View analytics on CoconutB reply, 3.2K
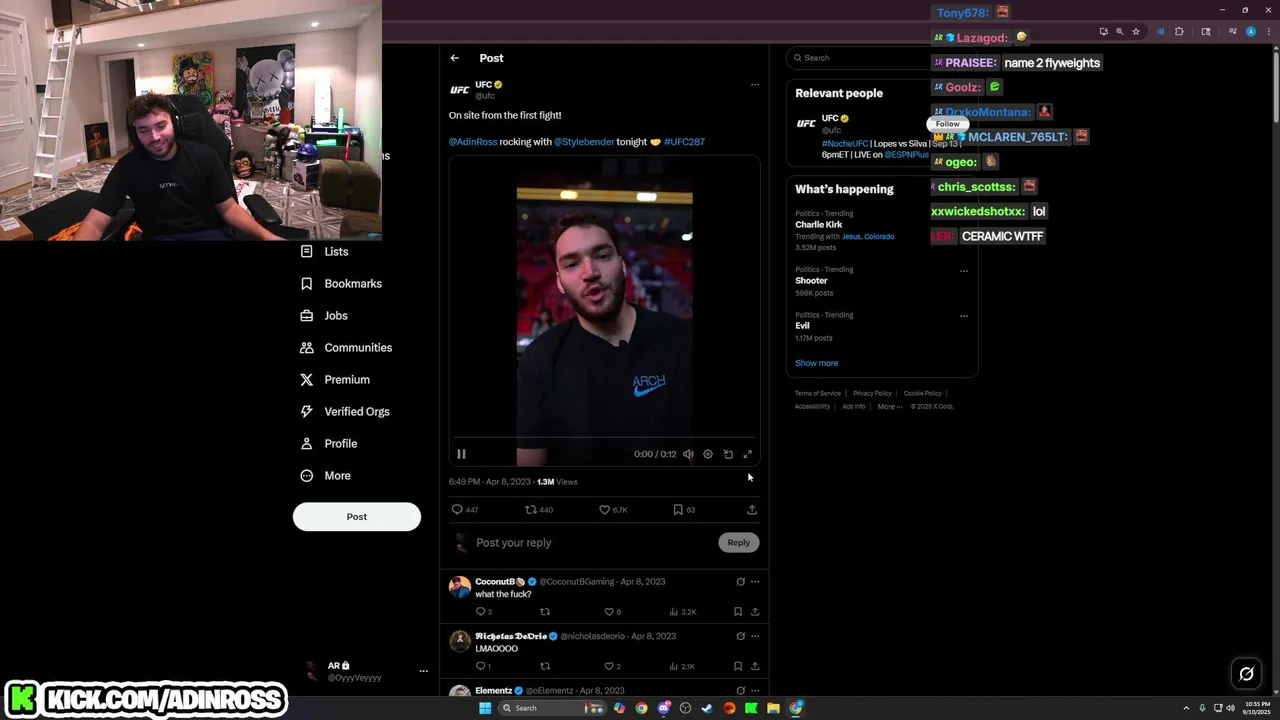Viewport: 1280px width, 720px height. [683, 612]
